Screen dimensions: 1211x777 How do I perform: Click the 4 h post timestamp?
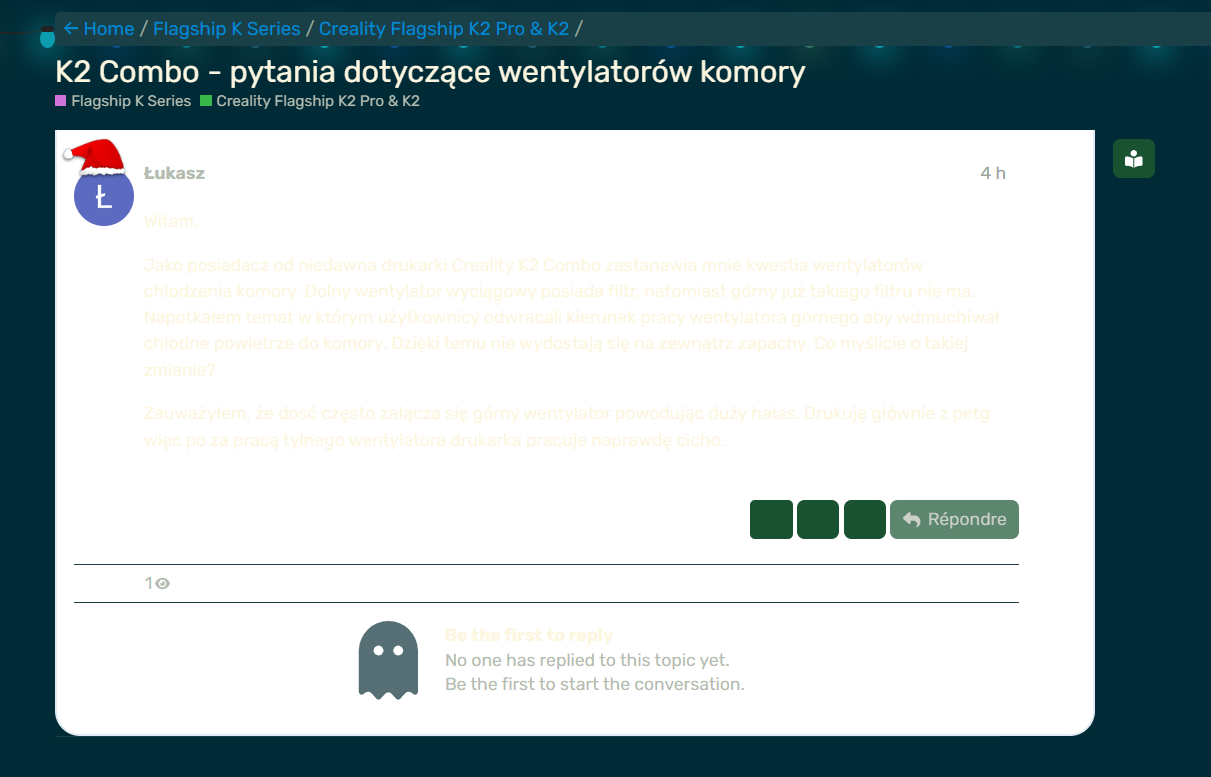click(992, 173)
